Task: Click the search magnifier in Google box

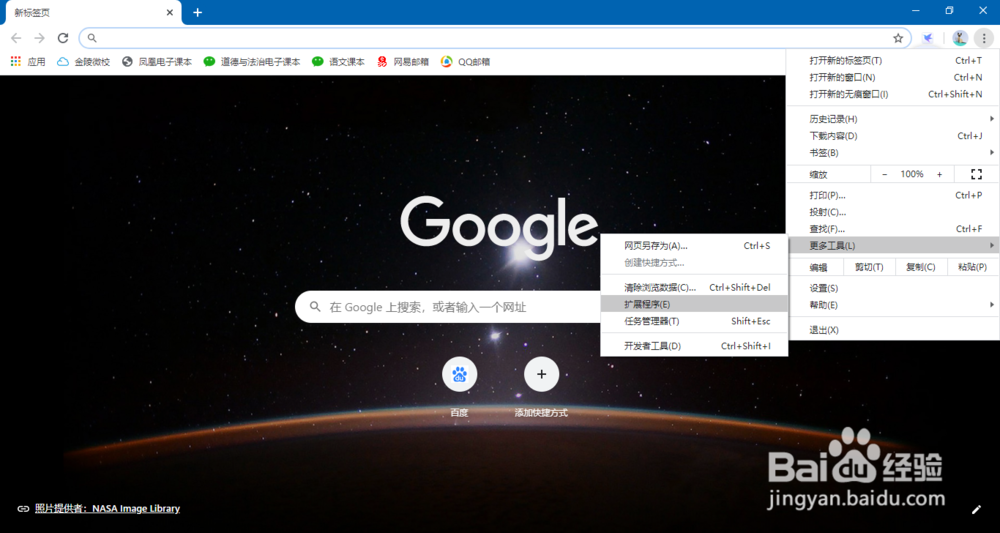Action: [315, 307]
